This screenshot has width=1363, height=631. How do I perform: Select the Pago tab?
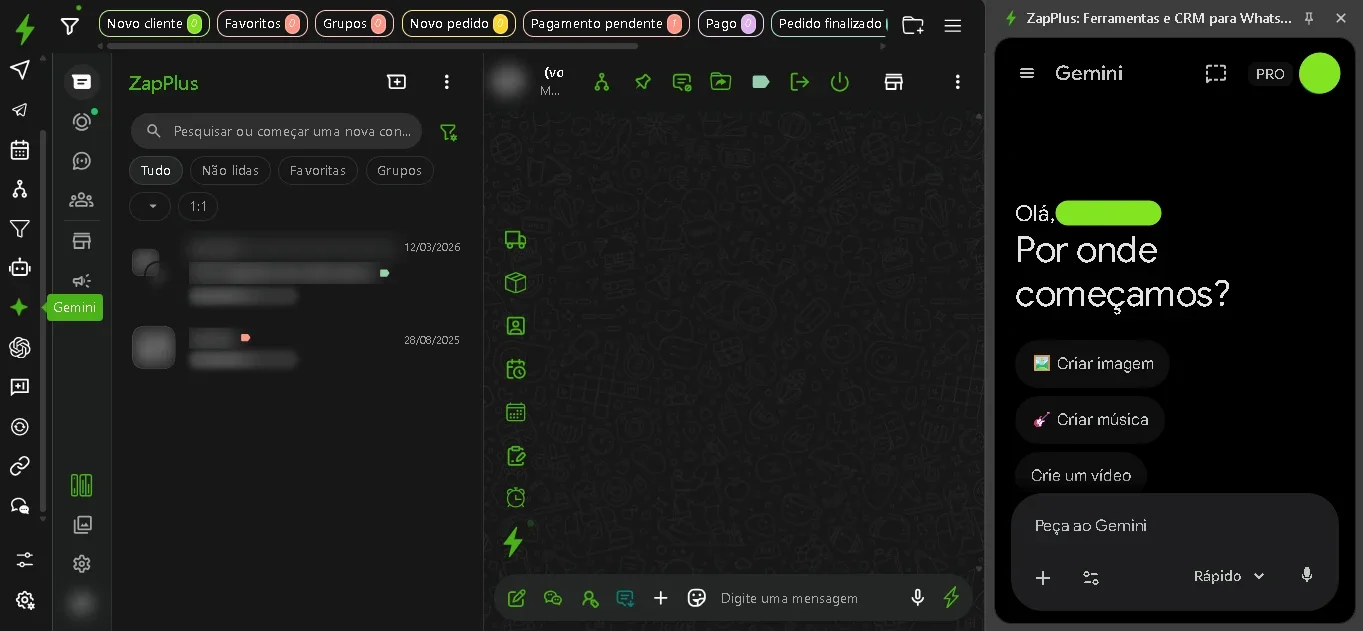point(731,23)
